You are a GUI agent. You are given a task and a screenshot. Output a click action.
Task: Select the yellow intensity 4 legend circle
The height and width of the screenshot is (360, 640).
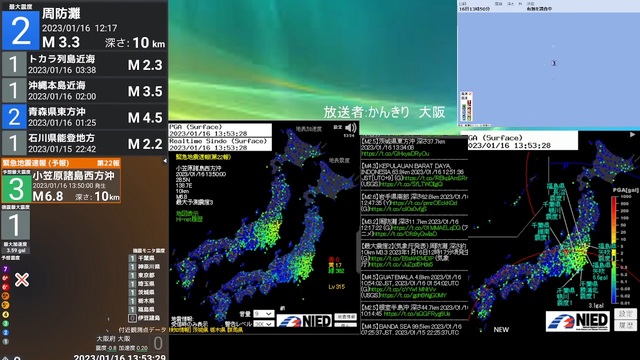(x=5, y=314)
